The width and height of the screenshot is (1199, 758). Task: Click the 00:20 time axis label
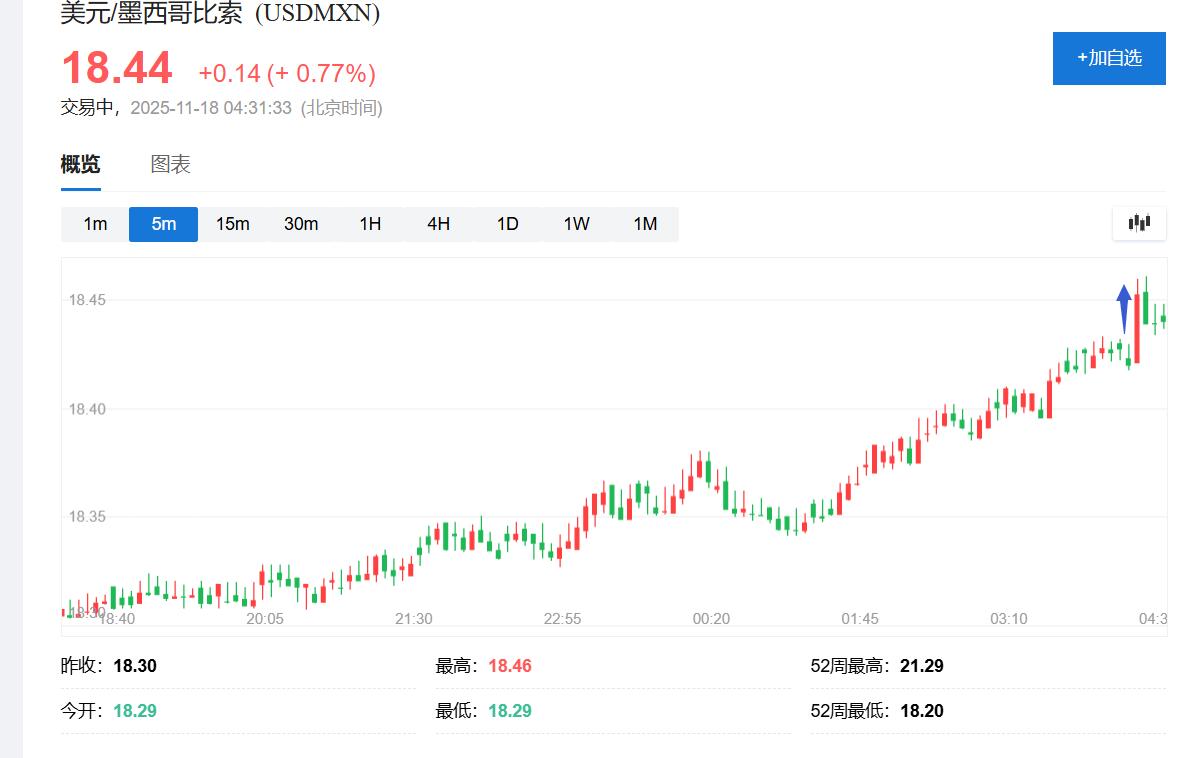click(x=711, y=619)
